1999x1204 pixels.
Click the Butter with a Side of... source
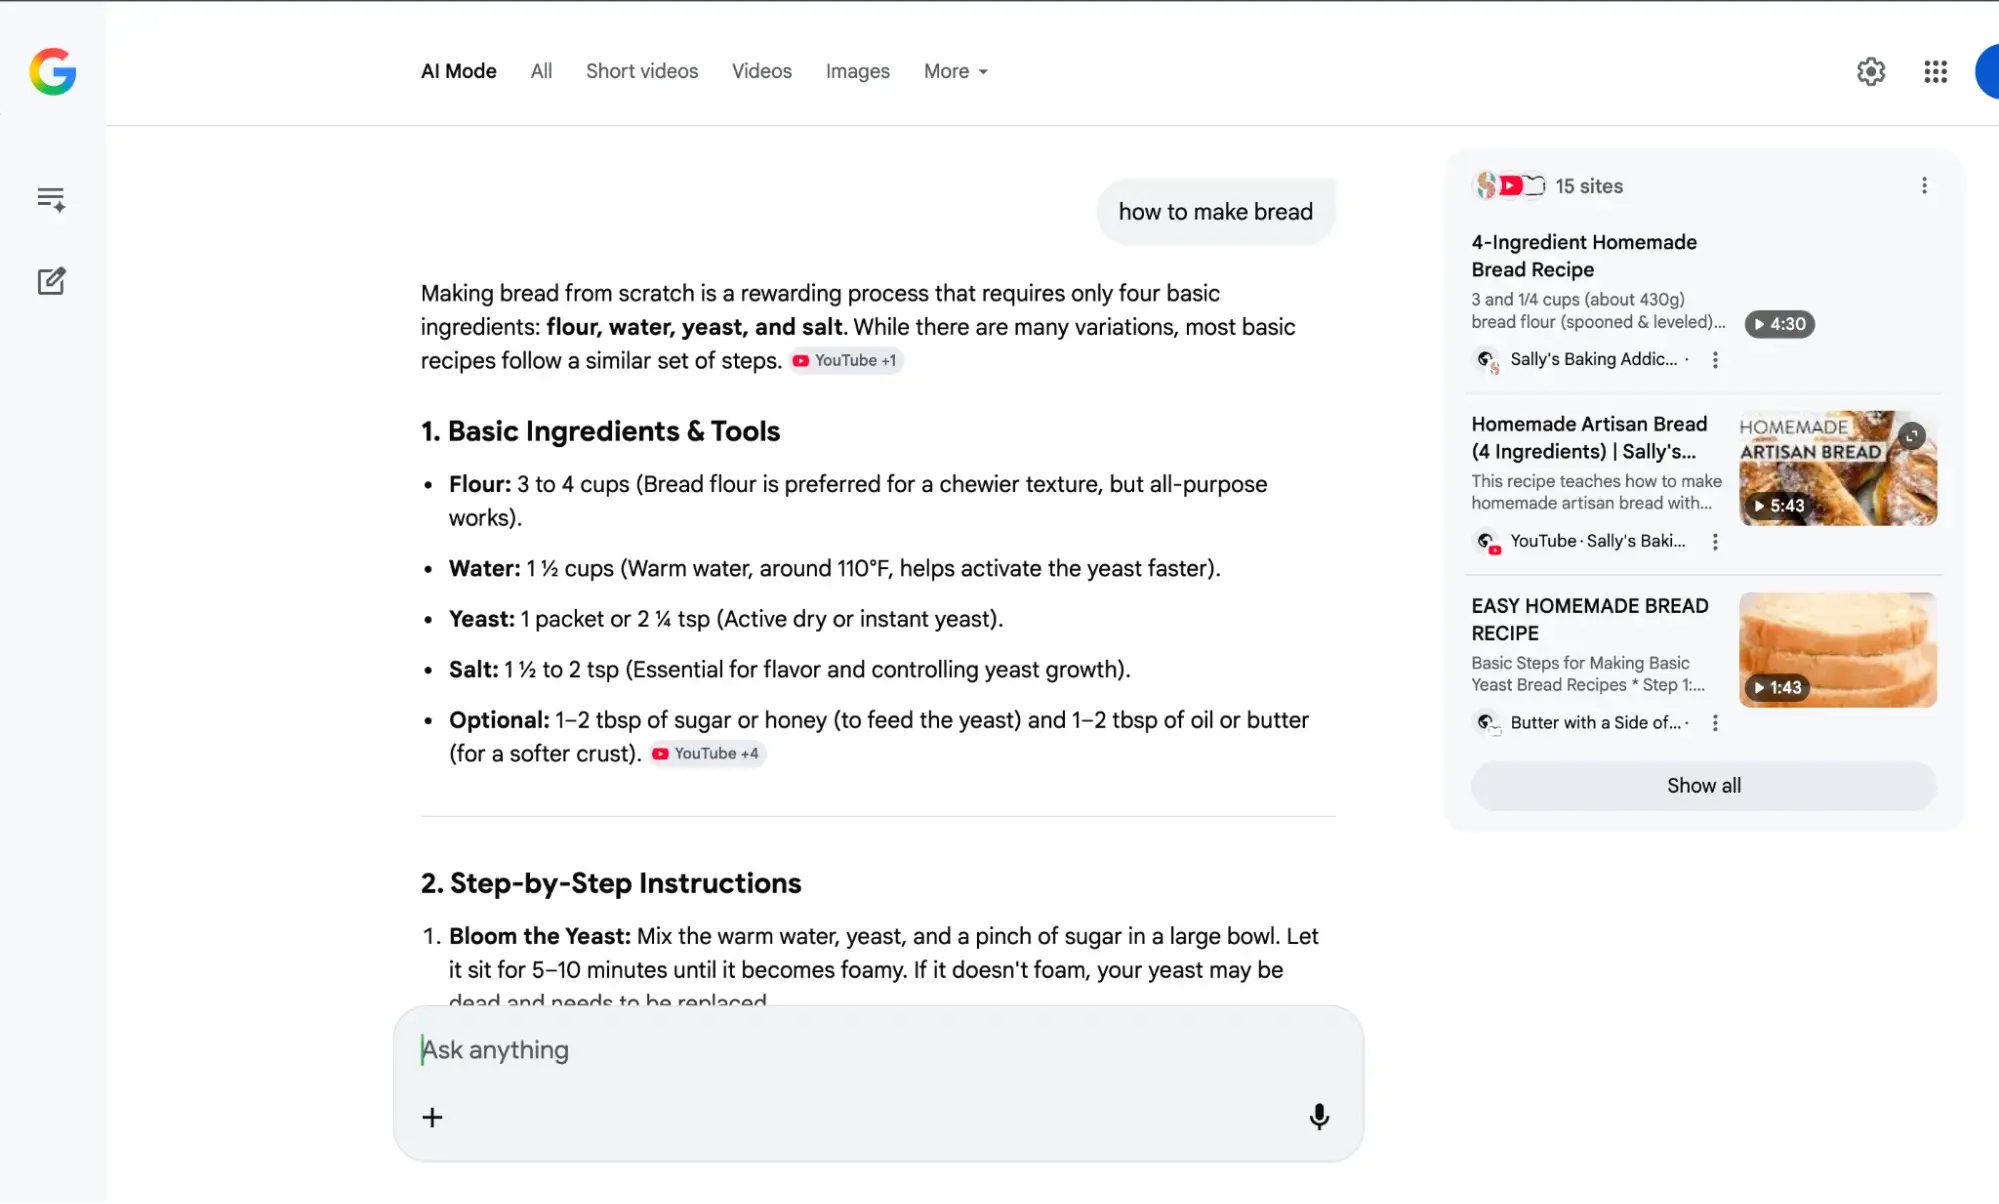point(1595,723)
